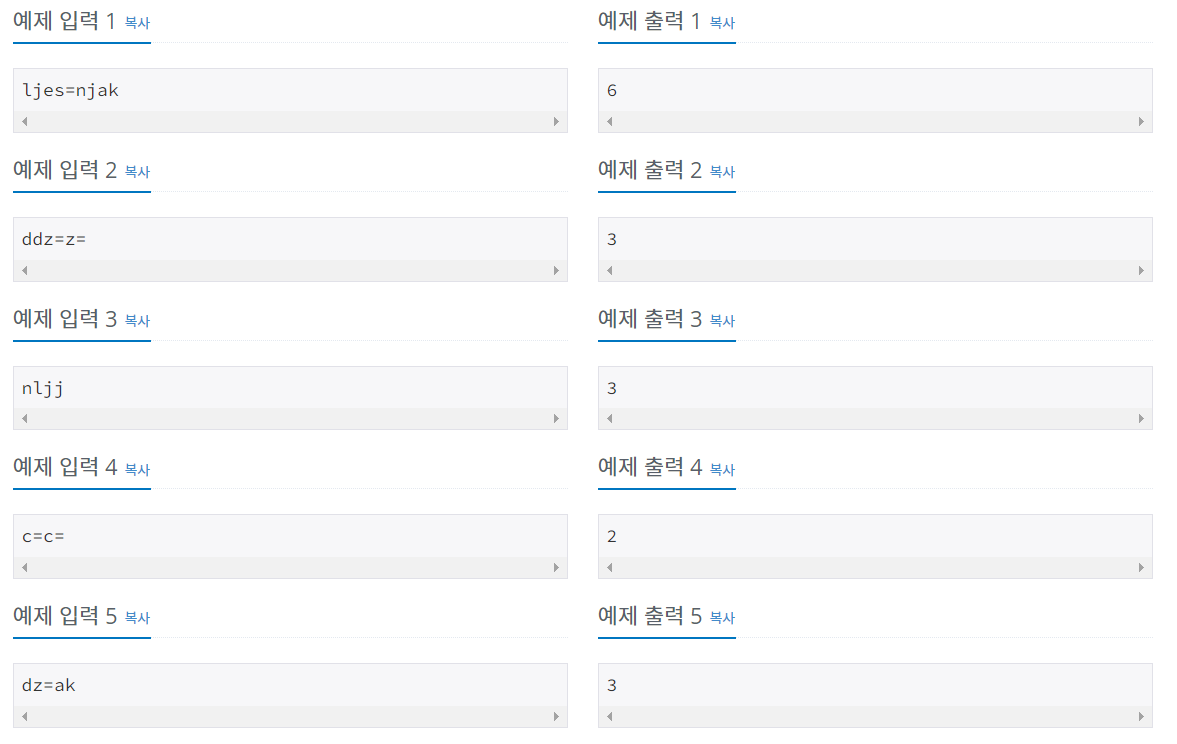Click the 예제 입력 4 heading
1177x744 pixels.
point(62,468)
